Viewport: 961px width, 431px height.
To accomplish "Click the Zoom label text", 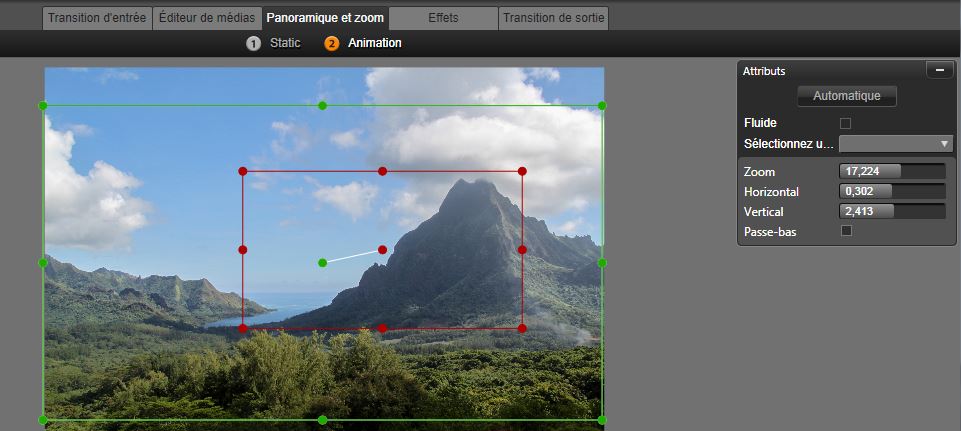I will (759, 172).
